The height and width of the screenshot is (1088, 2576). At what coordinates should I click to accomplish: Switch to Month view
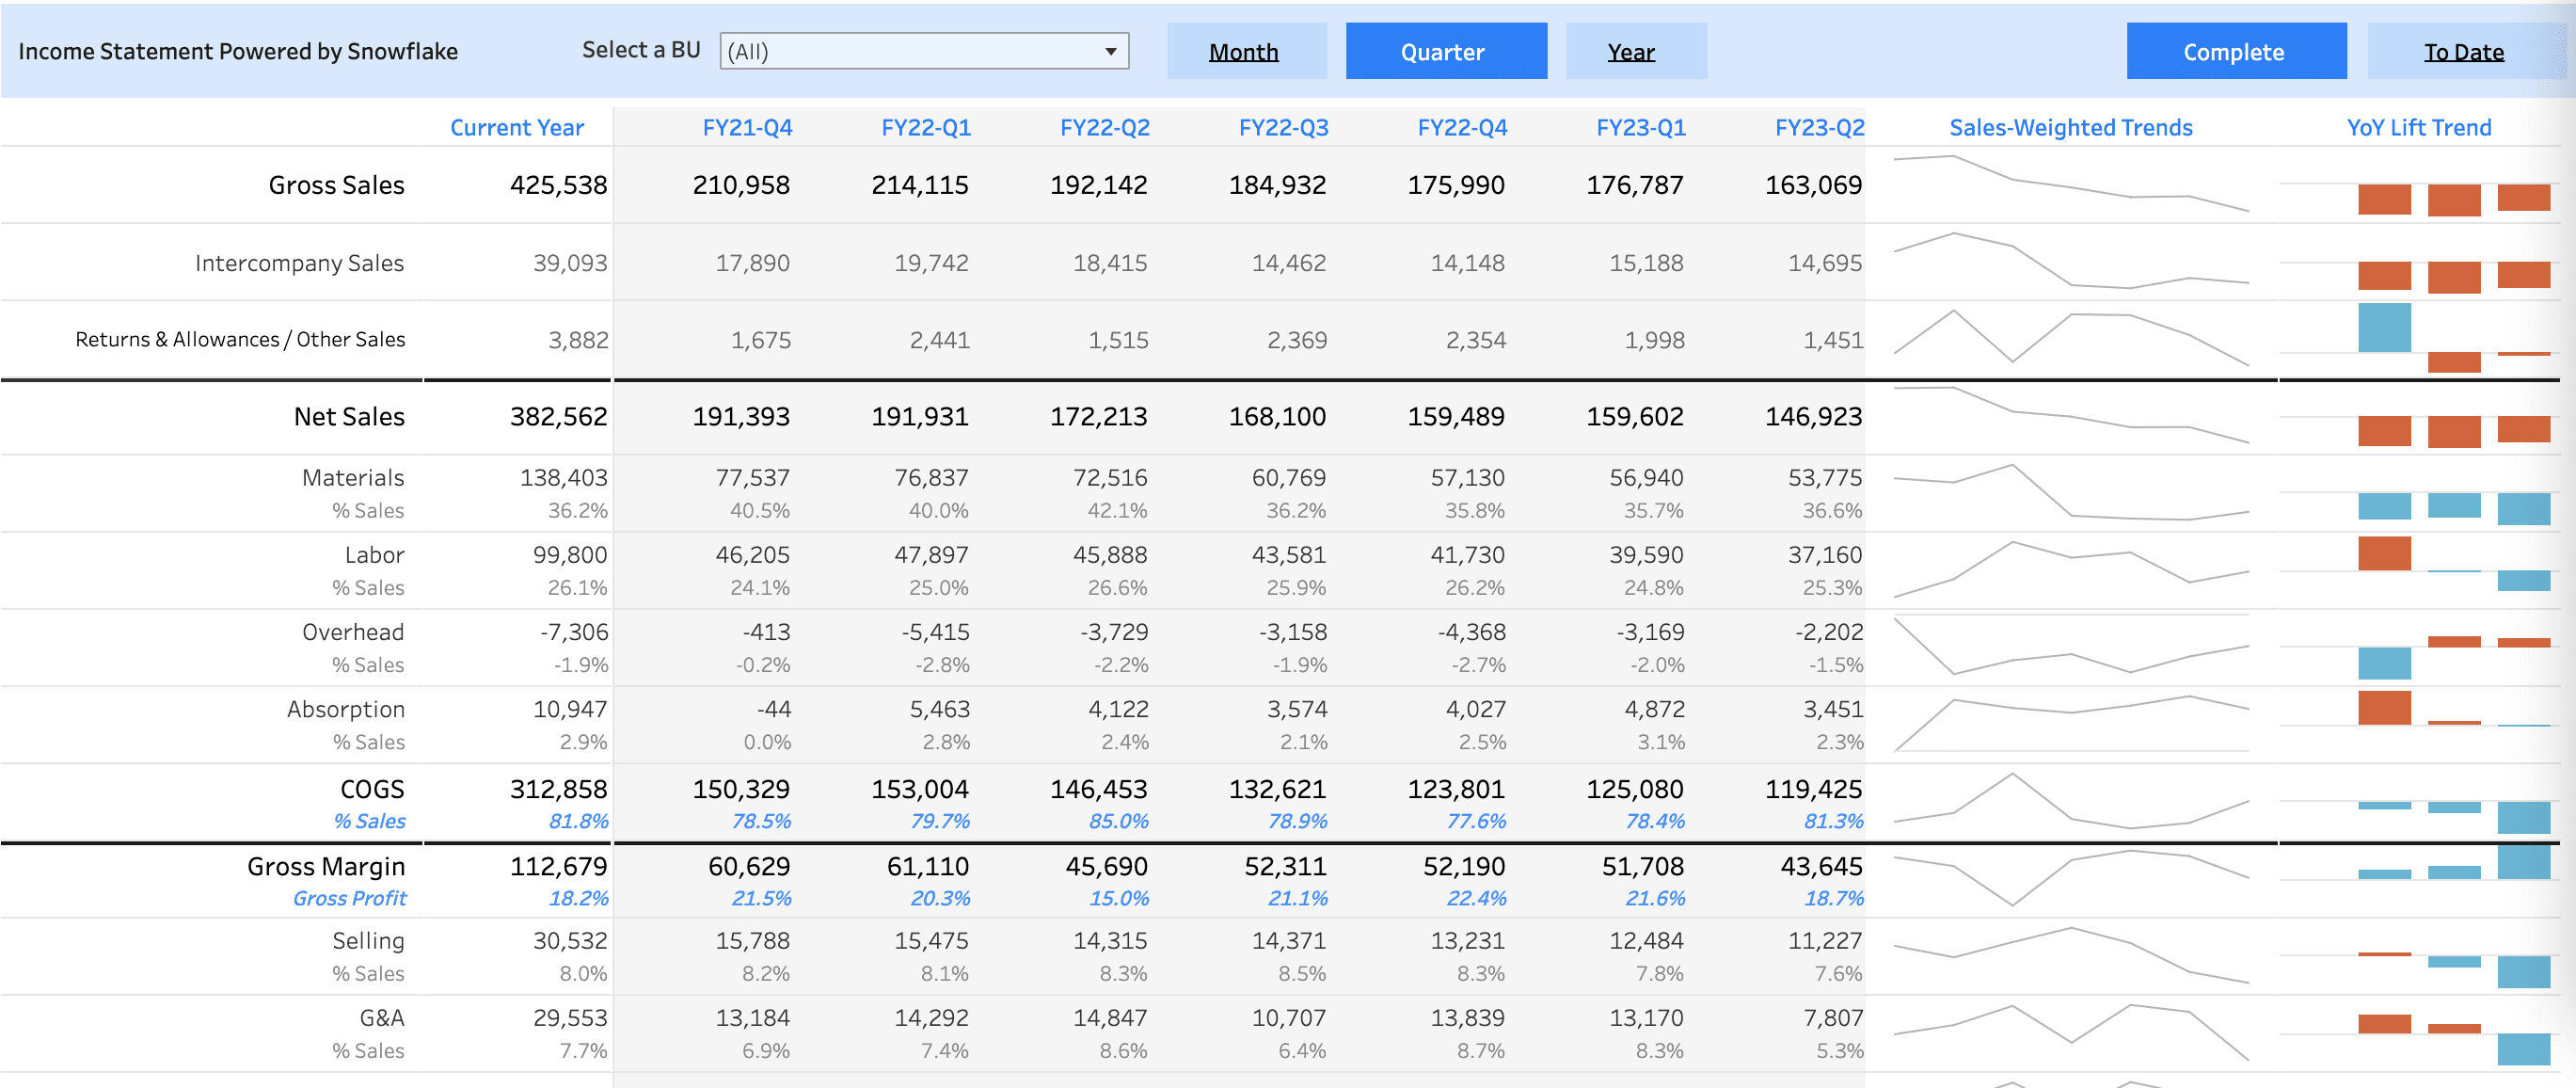point(1245,52)
